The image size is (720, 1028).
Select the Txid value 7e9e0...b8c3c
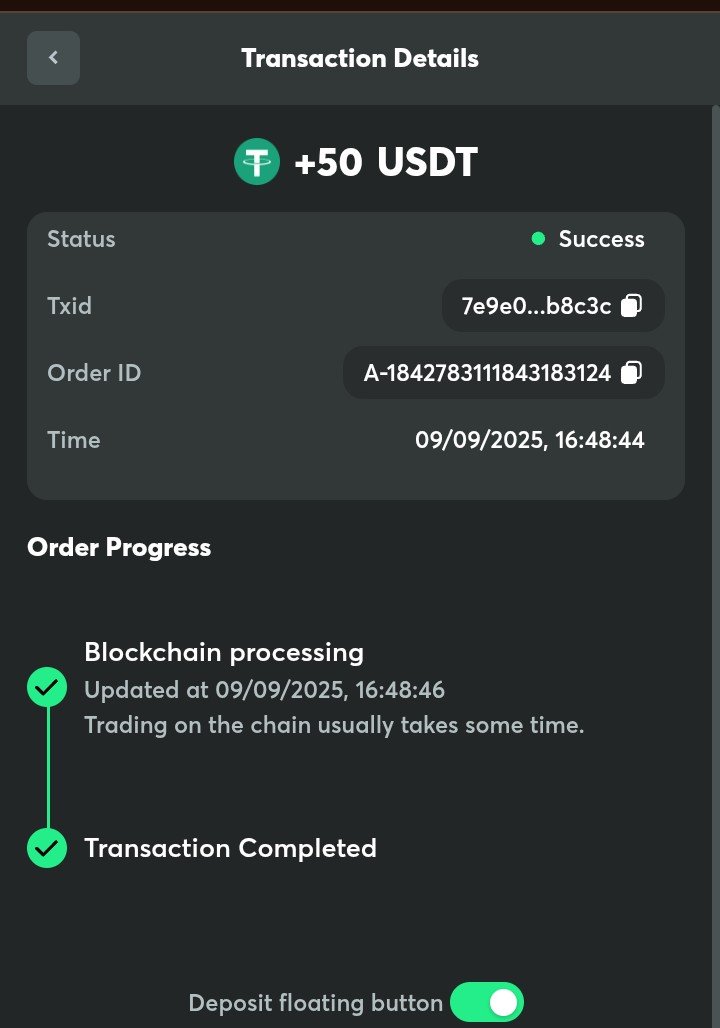[536, 306]
